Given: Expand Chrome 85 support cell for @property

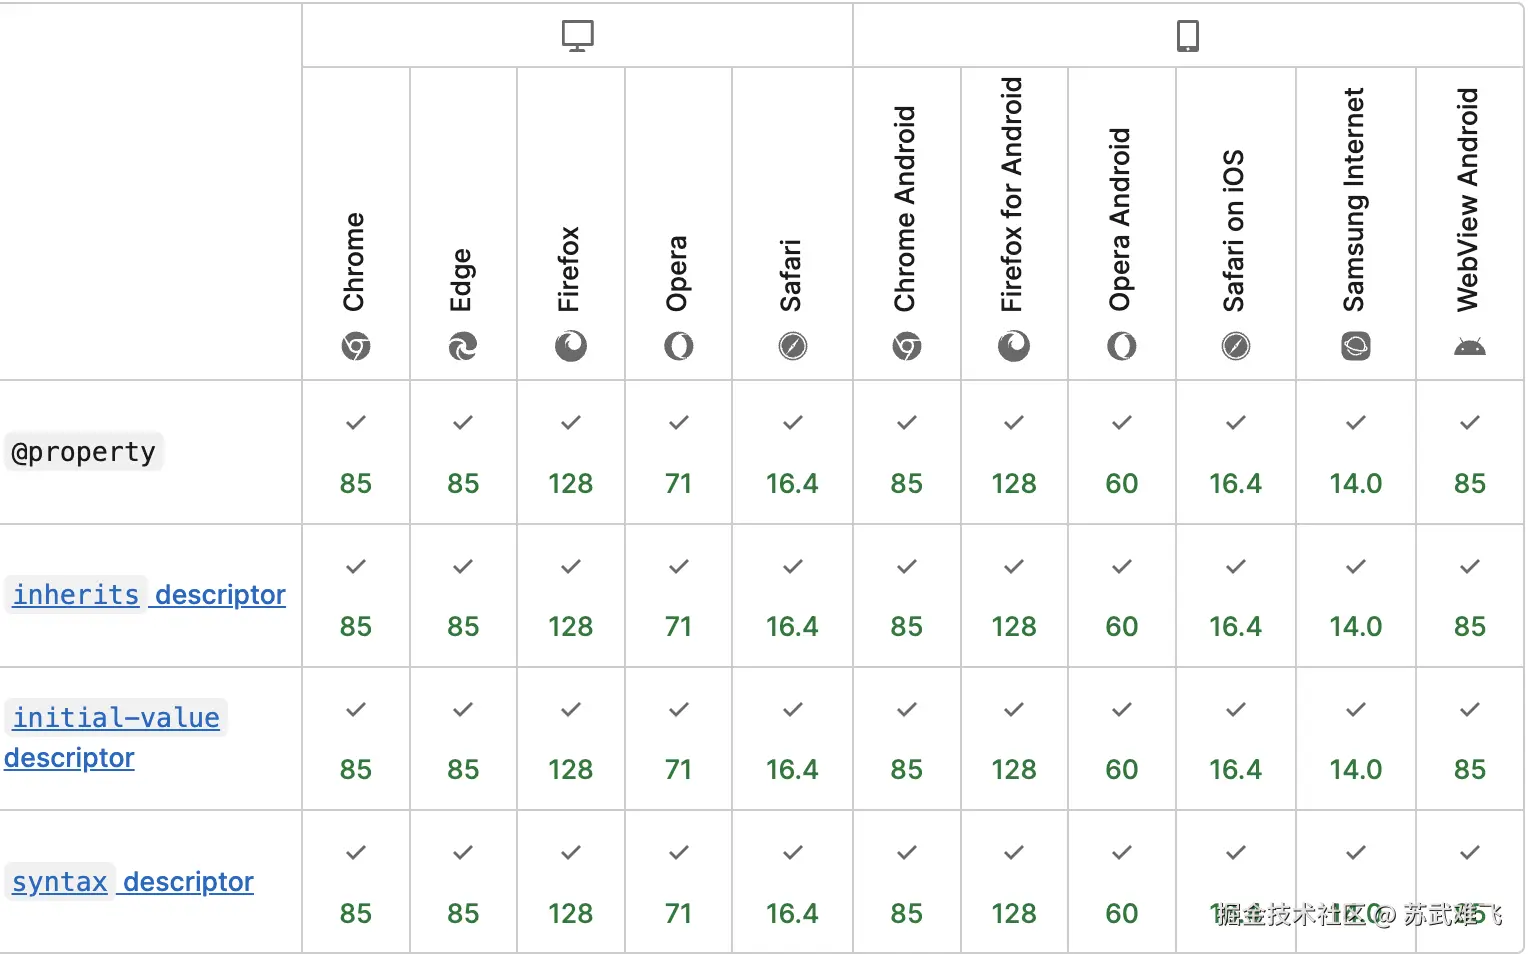Looking at the screenshot, I should [356, 453].
